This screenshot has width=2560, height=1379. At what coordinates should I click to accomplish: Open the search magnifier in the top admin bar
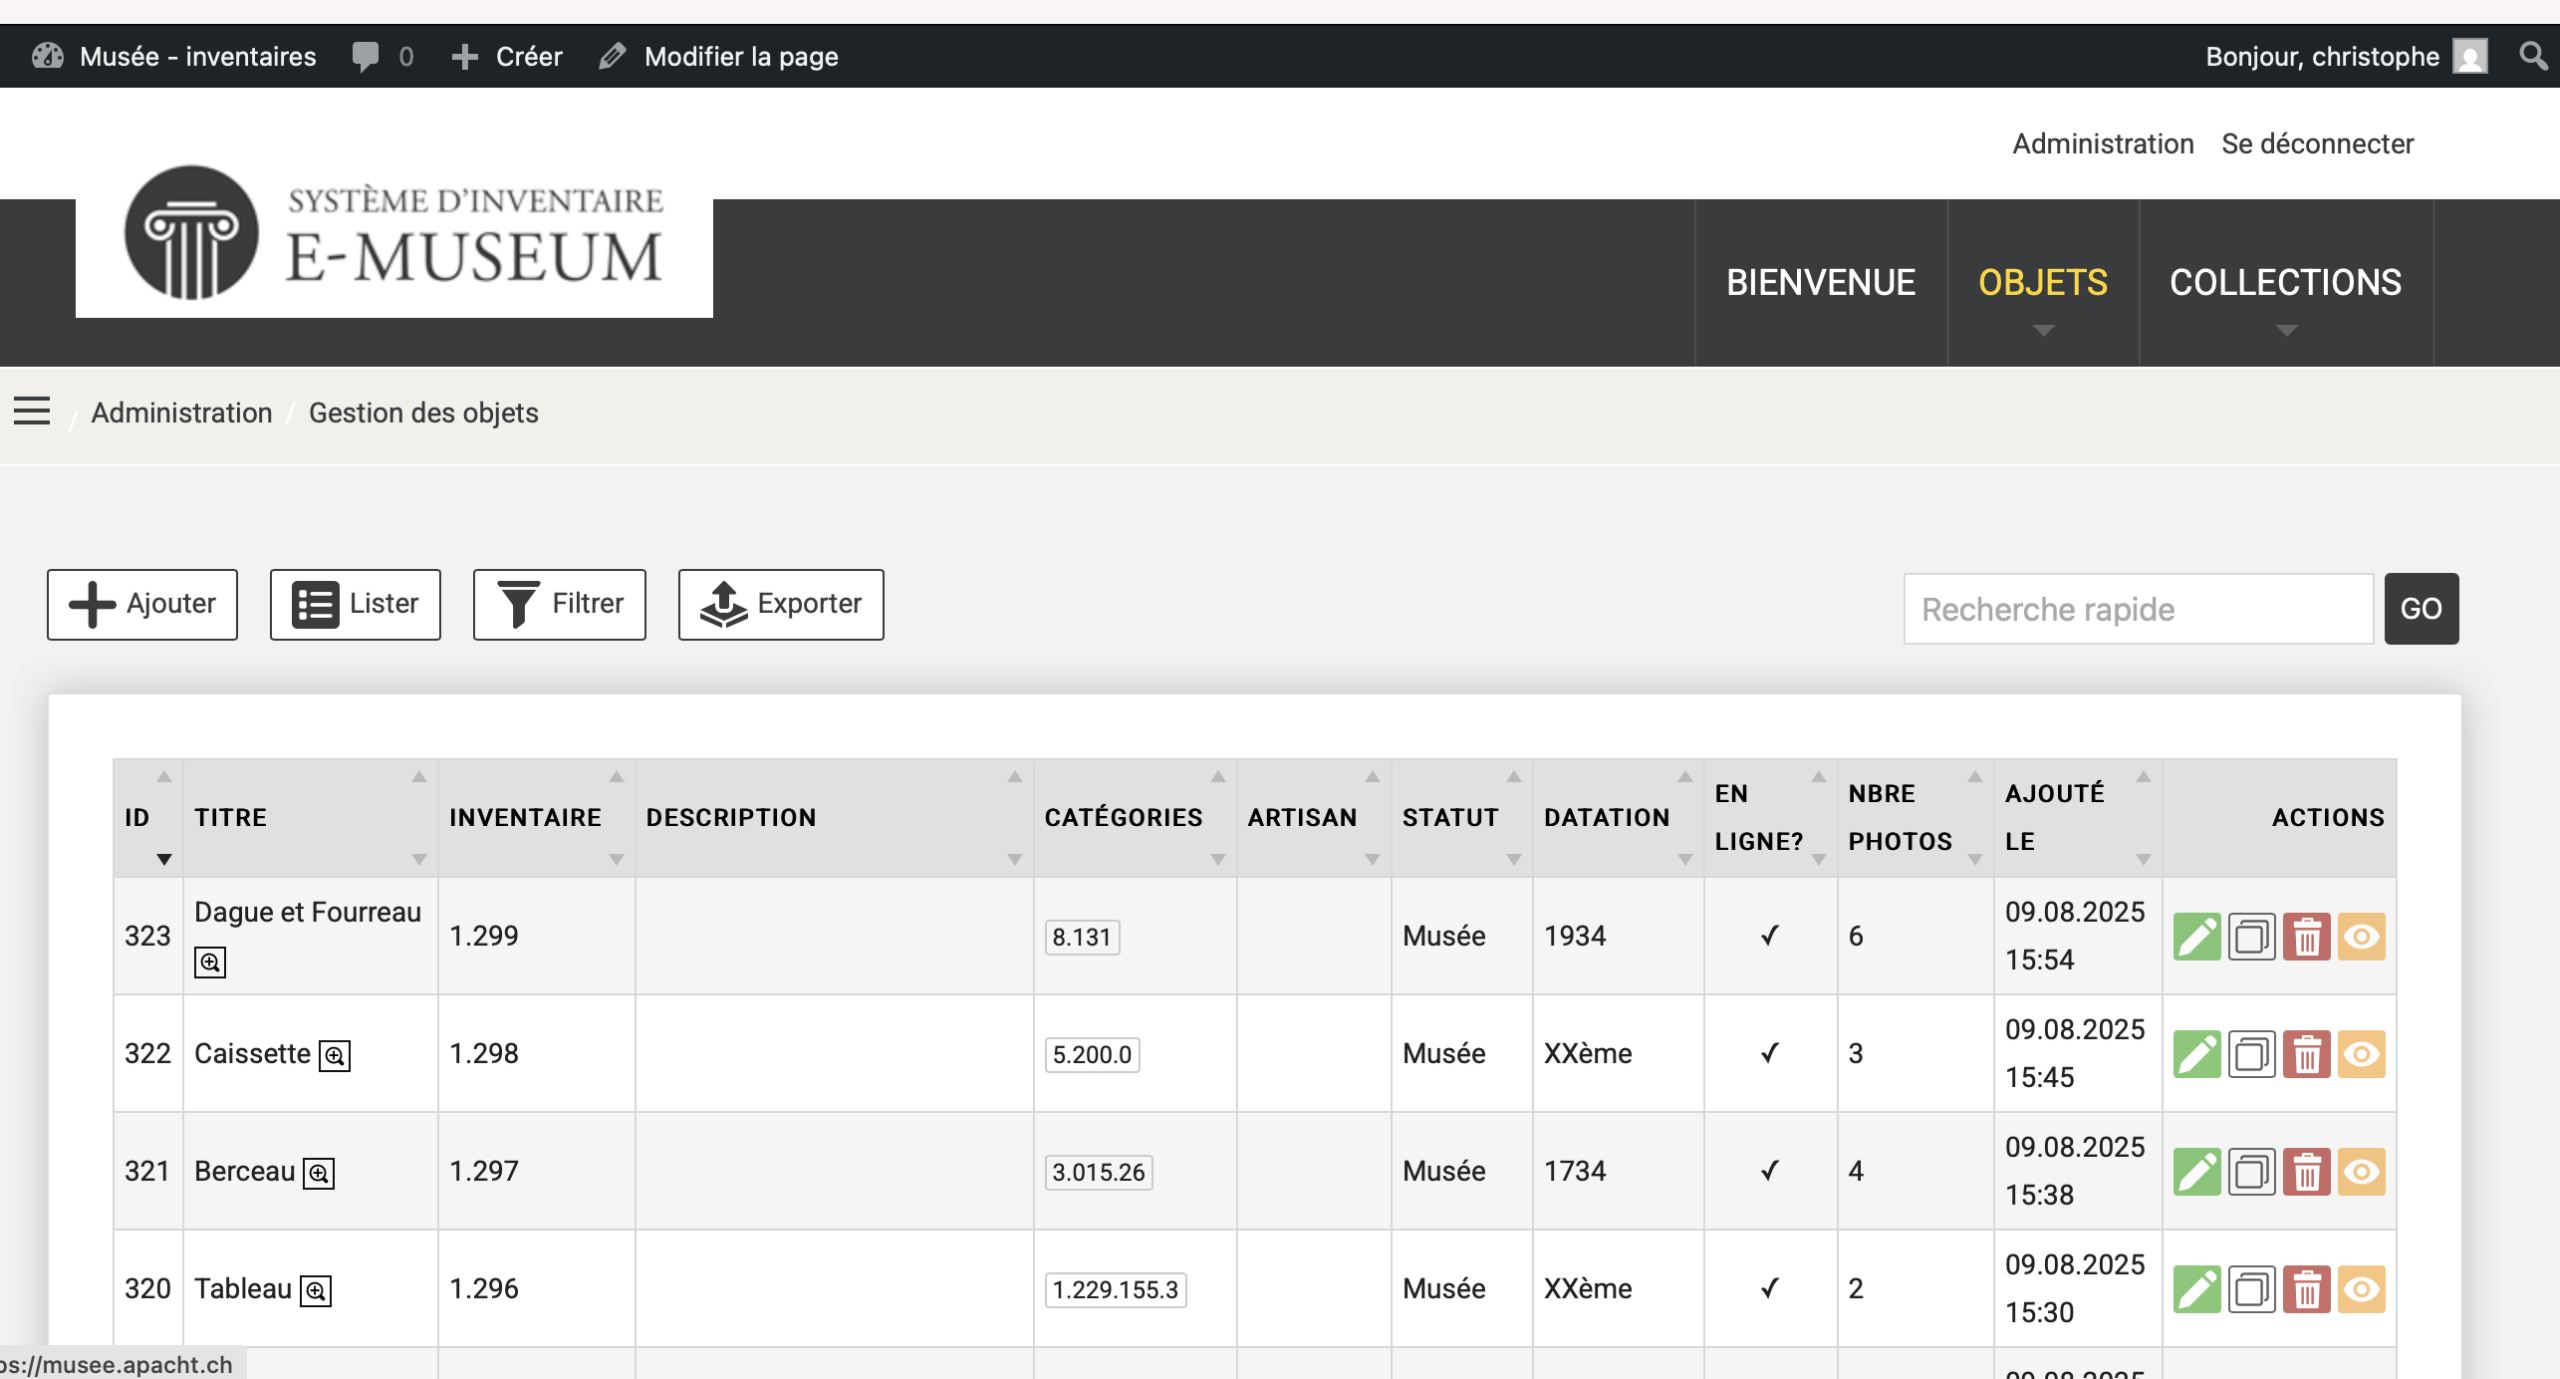[x=2532, y=56]
